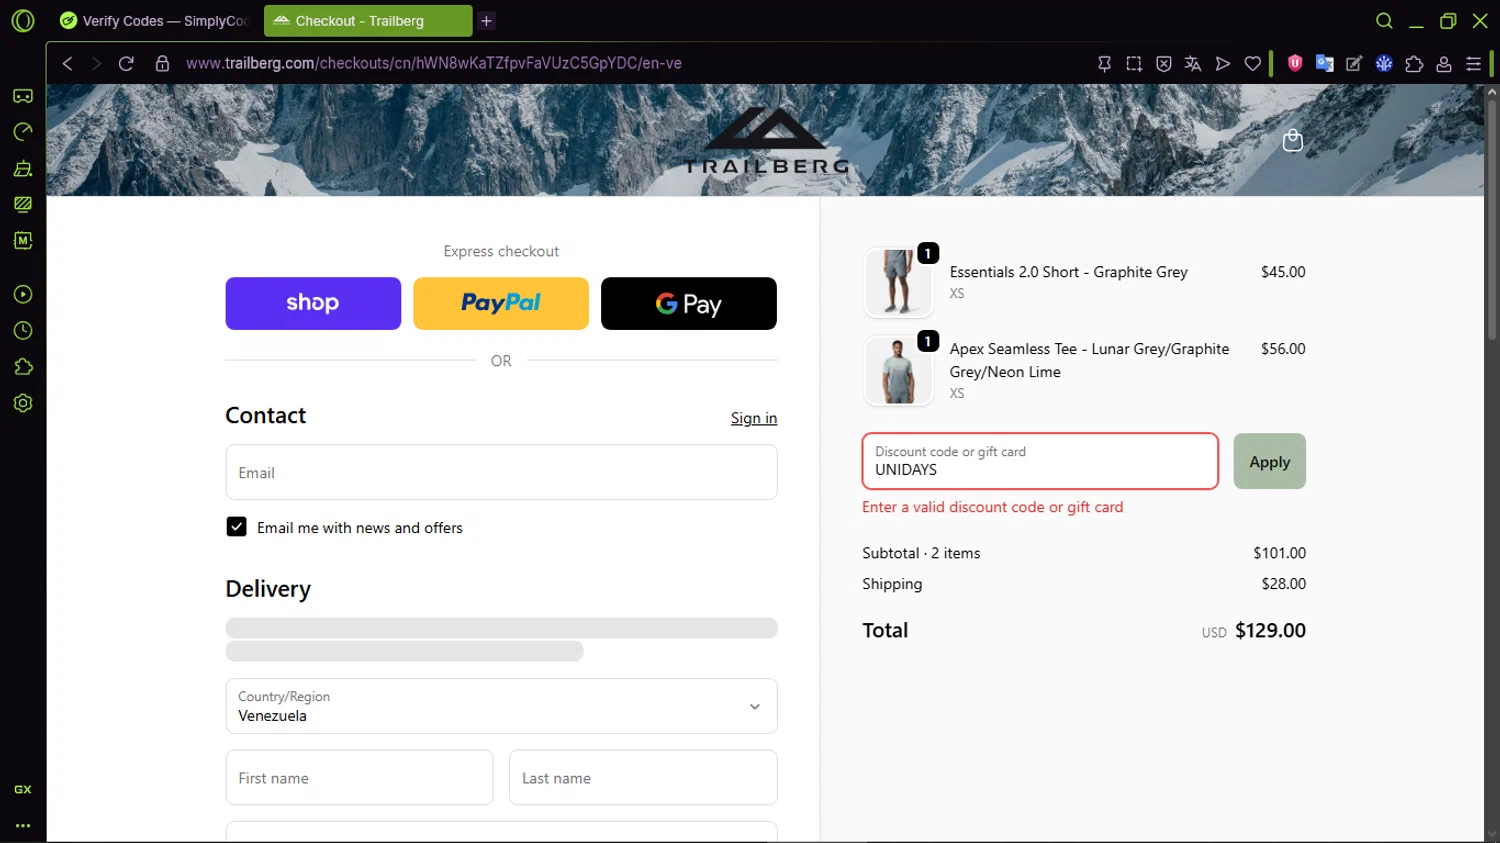Click the GX badge at sidebar bottom

22,789
